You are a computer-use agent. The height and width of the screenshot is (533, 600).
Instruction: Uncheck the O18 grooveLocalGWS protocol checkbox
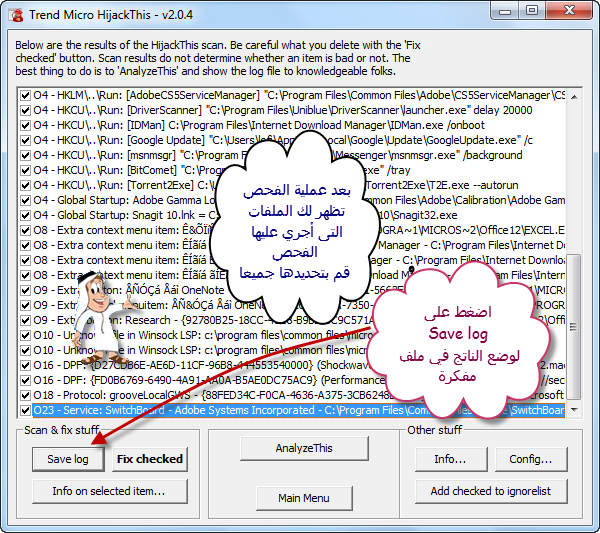(x=25, y=395)
